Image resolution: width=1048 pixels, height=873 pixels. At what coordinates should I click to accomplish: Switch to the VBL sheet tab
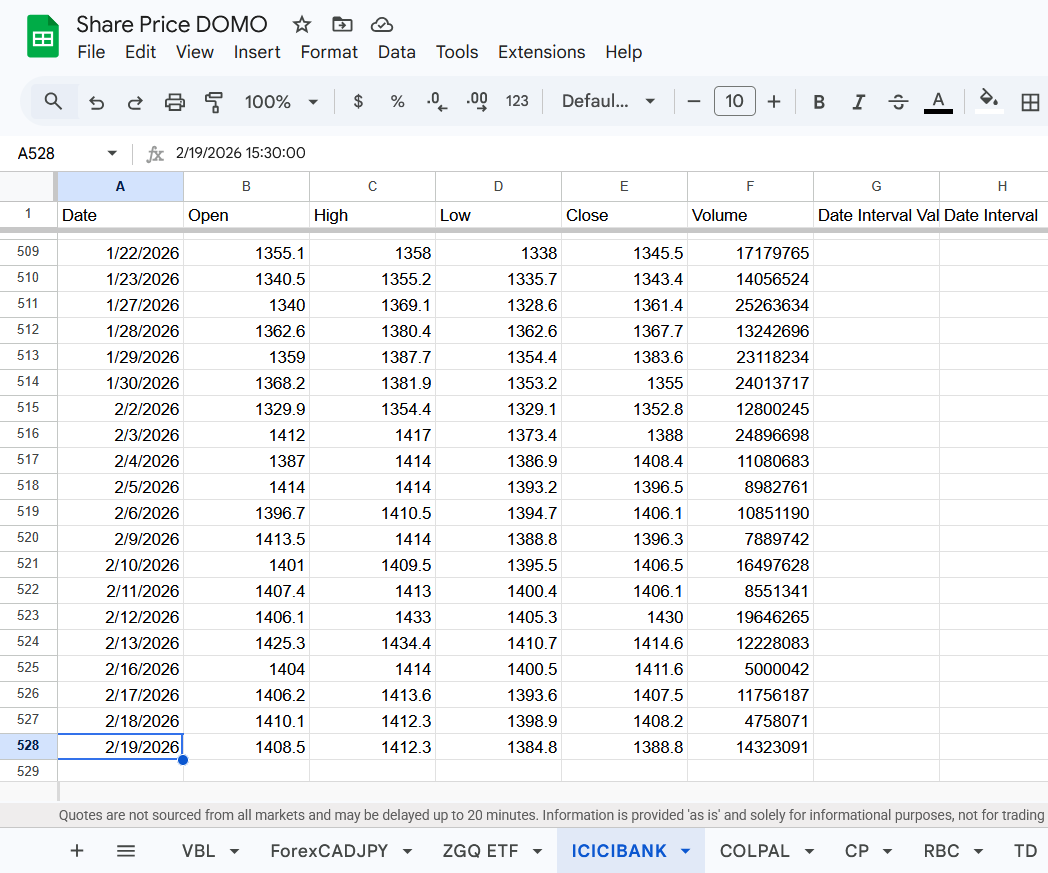coord(199,851)
